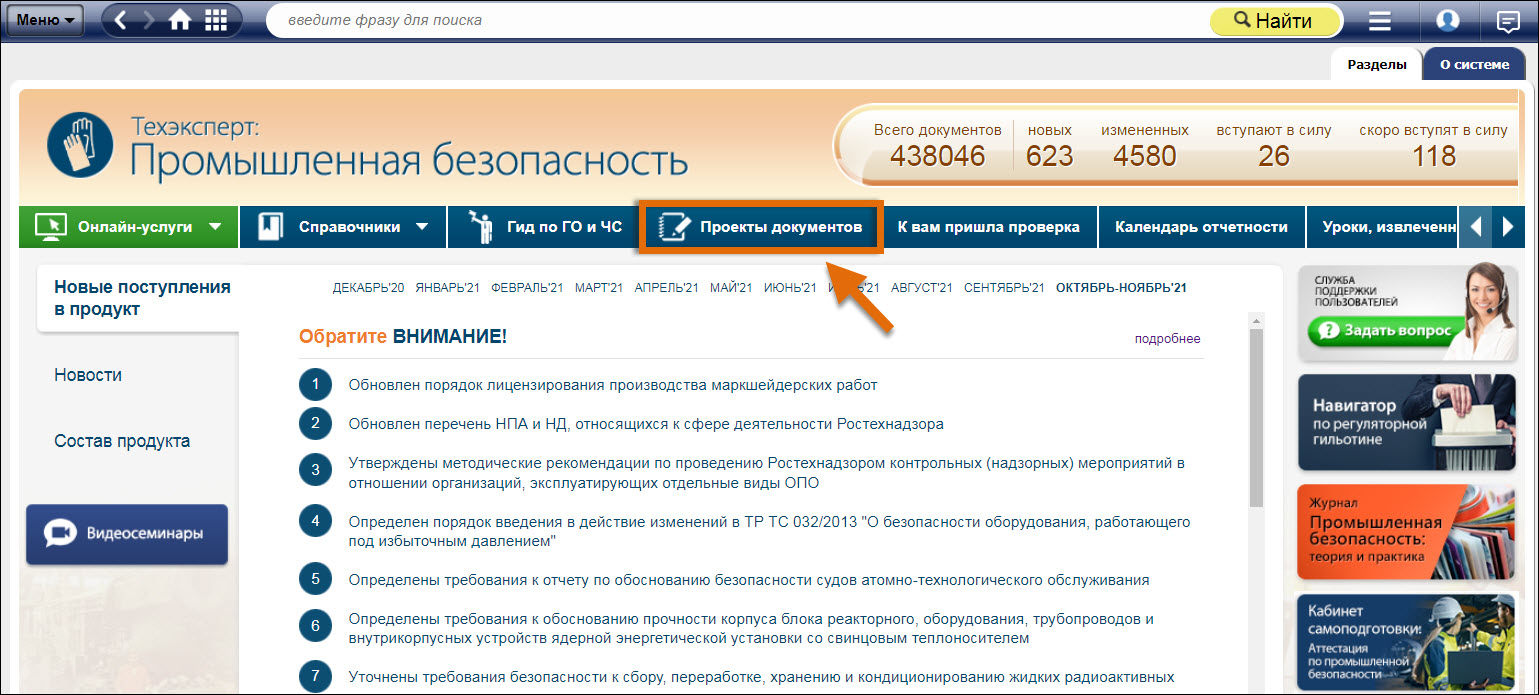Go forward with the right arrow navigation icon
1539x695 pixels.
click(150, 20)
